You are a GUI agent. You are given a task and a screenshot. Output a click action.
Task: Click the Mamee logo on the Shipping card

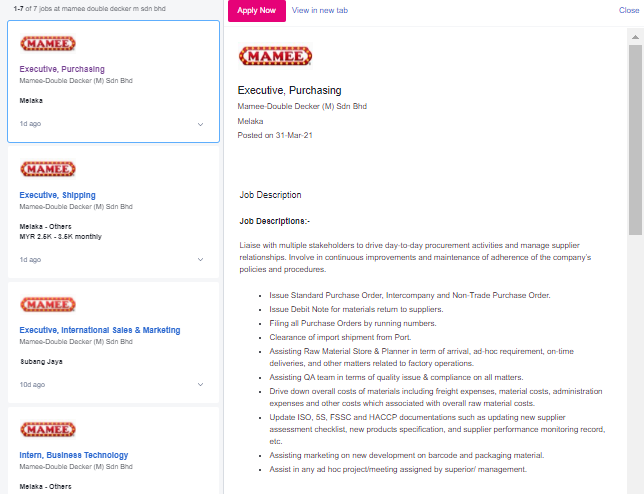[48, 169]
